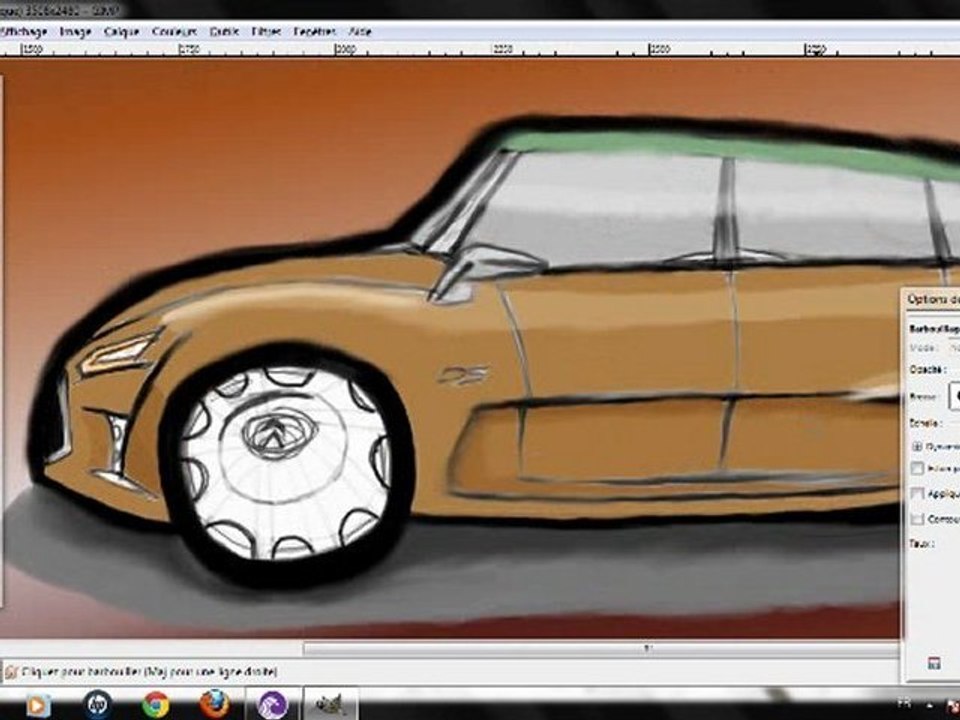Click the smudge tool icon in status bar

pos(11,672)
